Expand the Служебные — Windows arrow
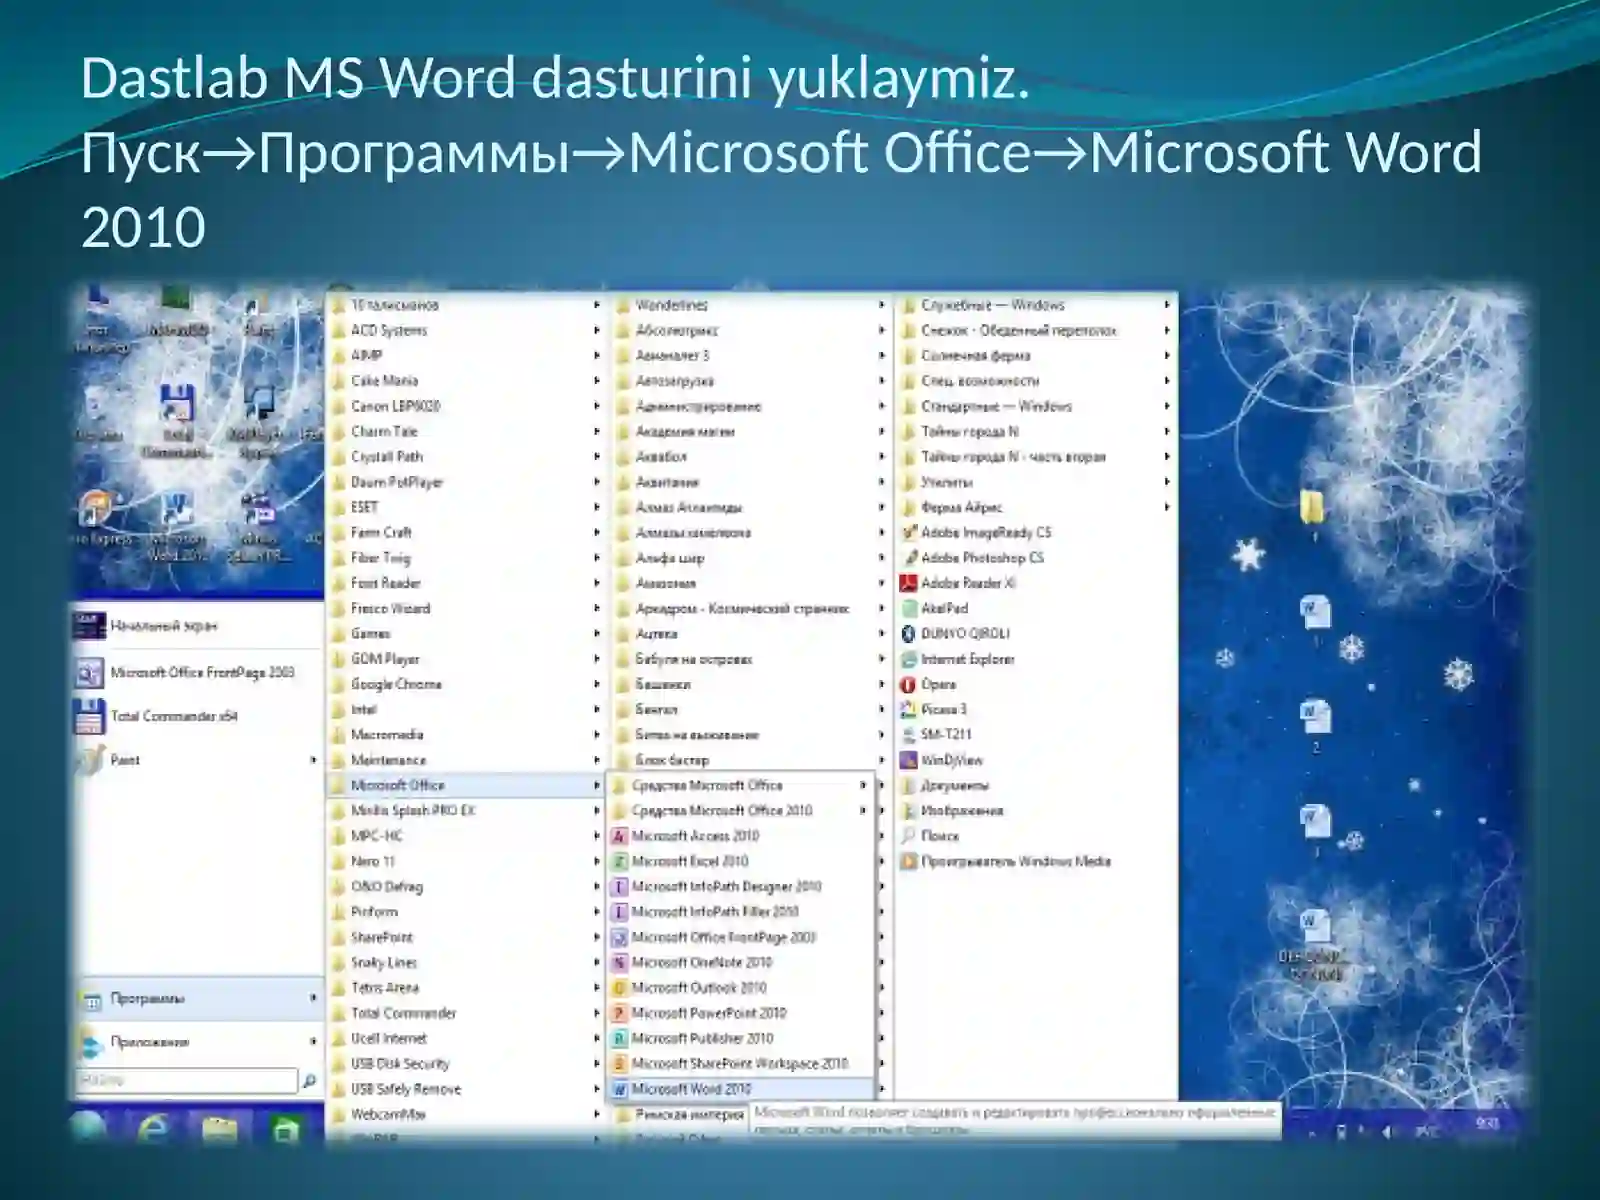 point(1167,305)
